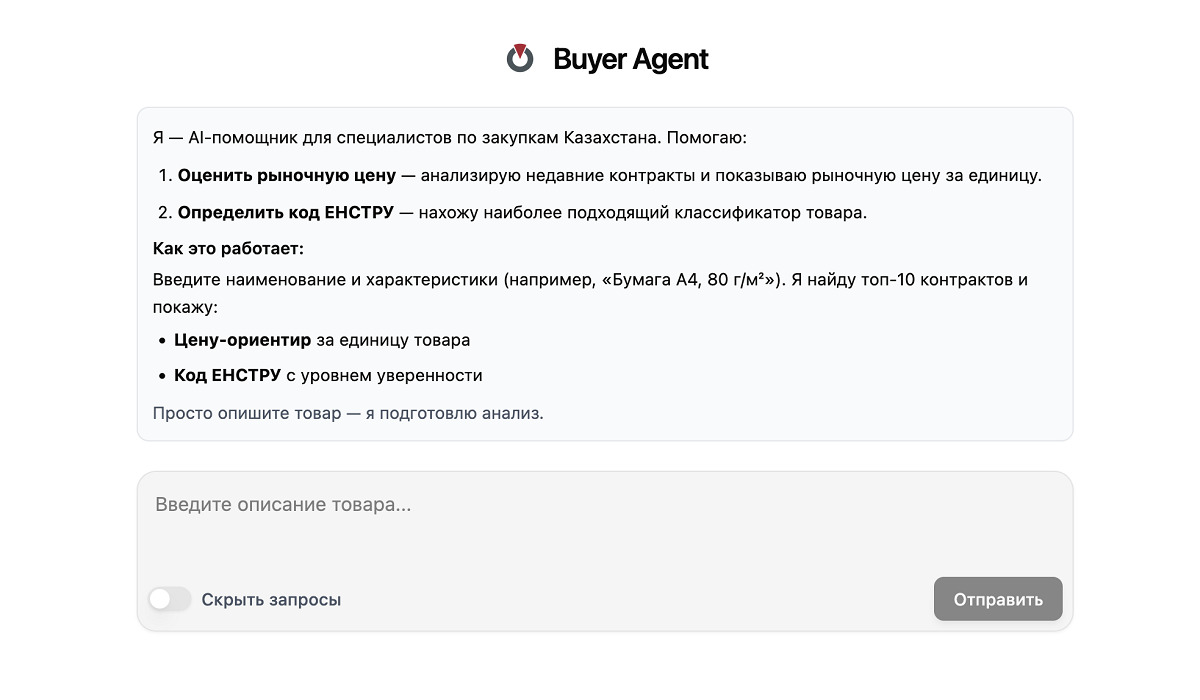This screenshot has width=1200, height=700.
Task: Click the Buyer Agent logo icon
Action: [519, 59]
